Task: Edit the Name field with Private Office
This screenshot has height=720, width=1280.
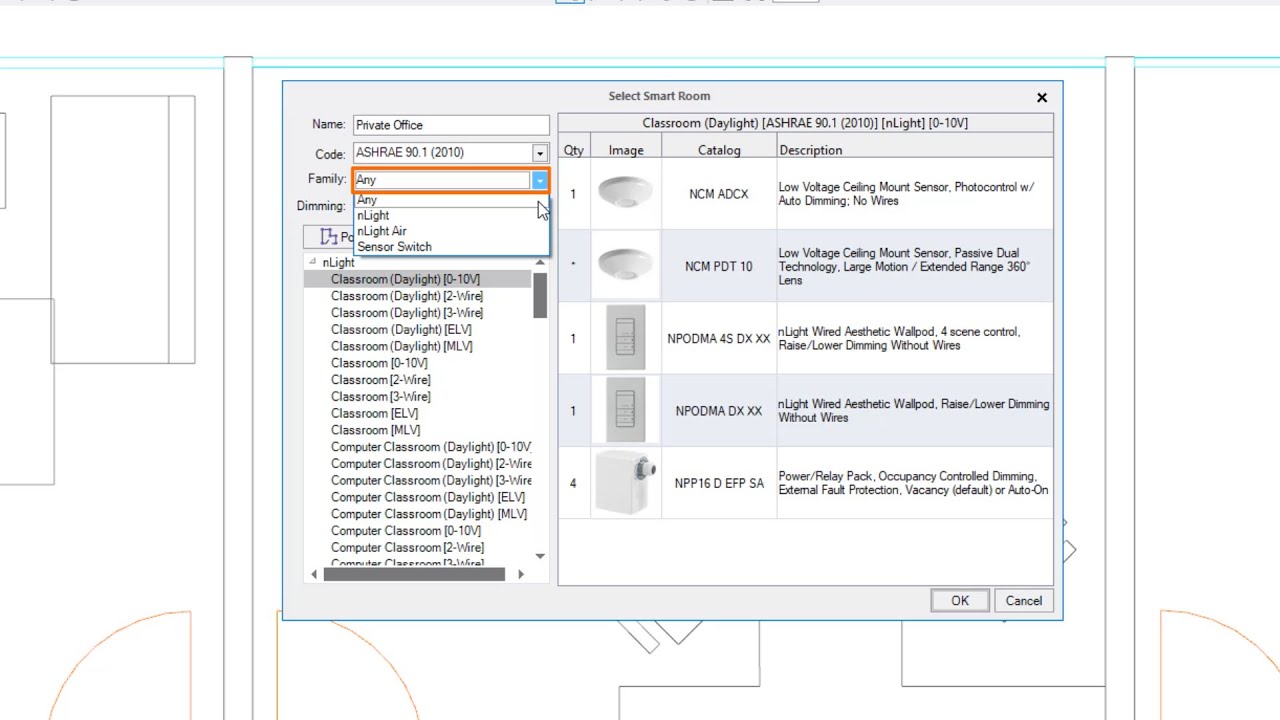Action: point(451,125)
